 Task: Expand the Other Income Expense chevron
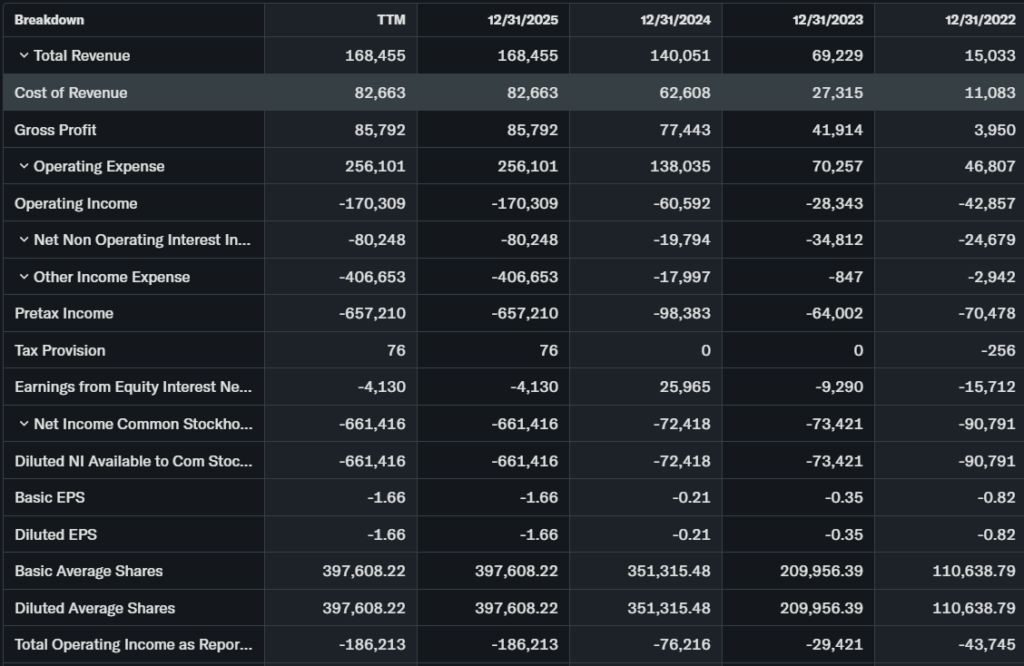pyautogui.click(x=23, y=277)
